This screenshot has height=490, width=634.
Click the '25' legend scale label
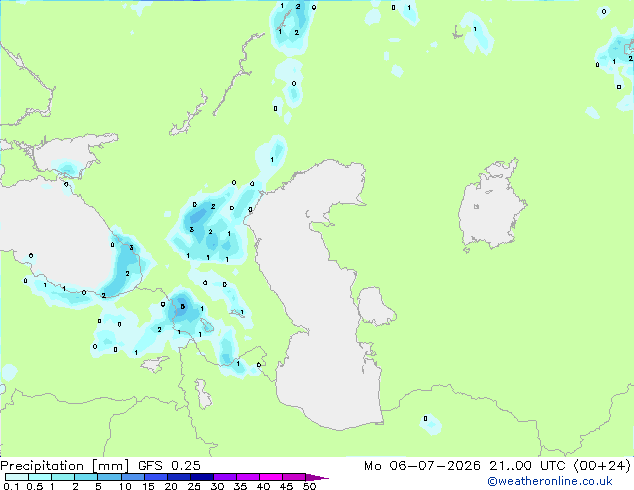(194, 486)
